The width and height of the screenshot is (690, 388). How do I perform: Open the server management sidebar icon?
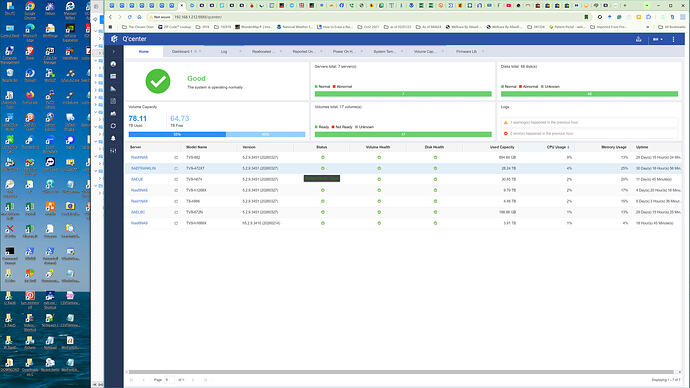[114, 76]
